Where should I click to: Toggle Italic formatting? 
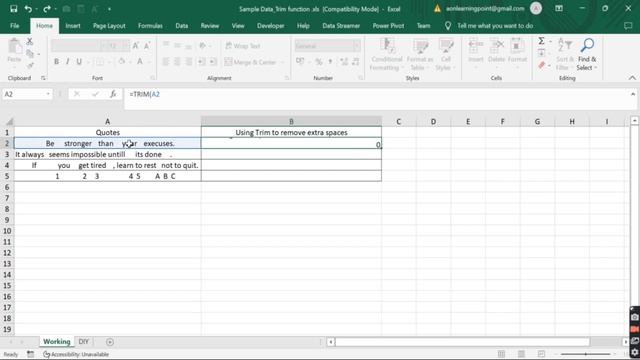(67, 62)
